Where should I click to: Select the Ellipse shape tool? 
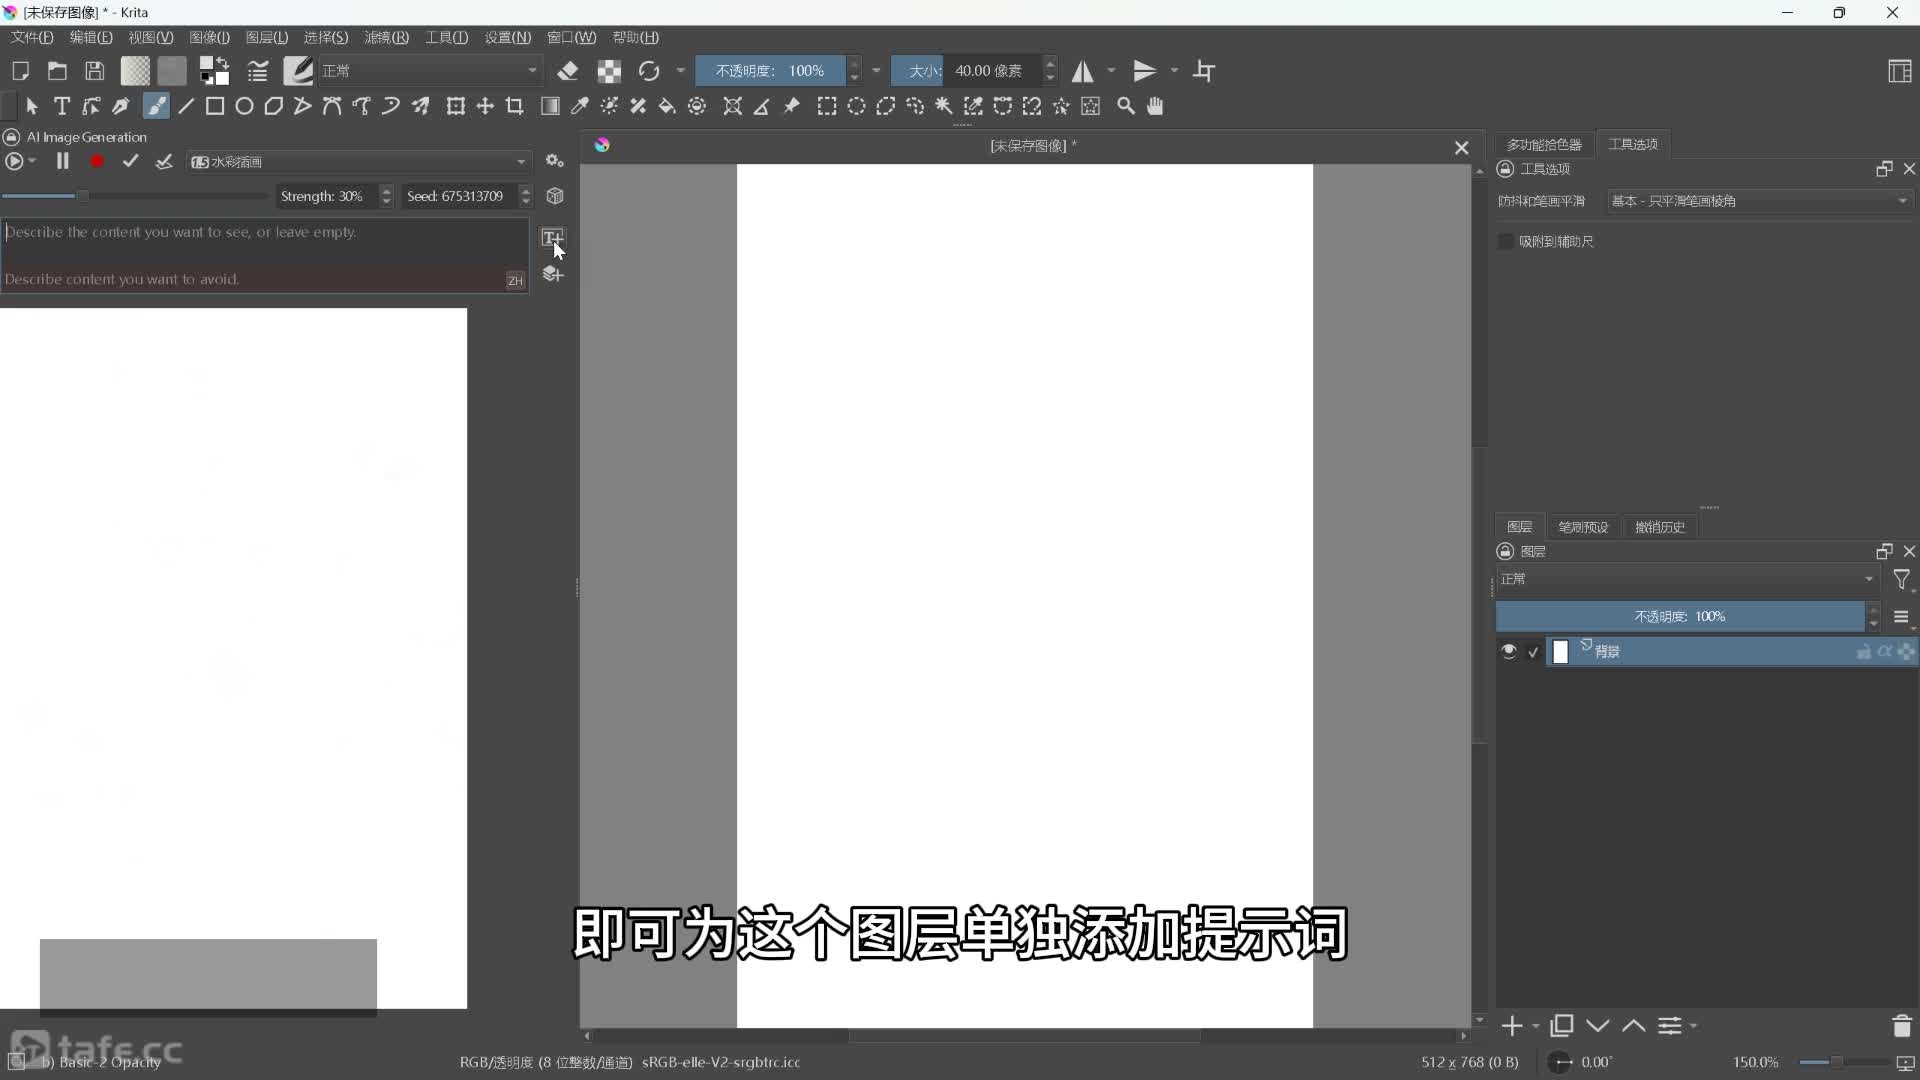click(244, 106)
